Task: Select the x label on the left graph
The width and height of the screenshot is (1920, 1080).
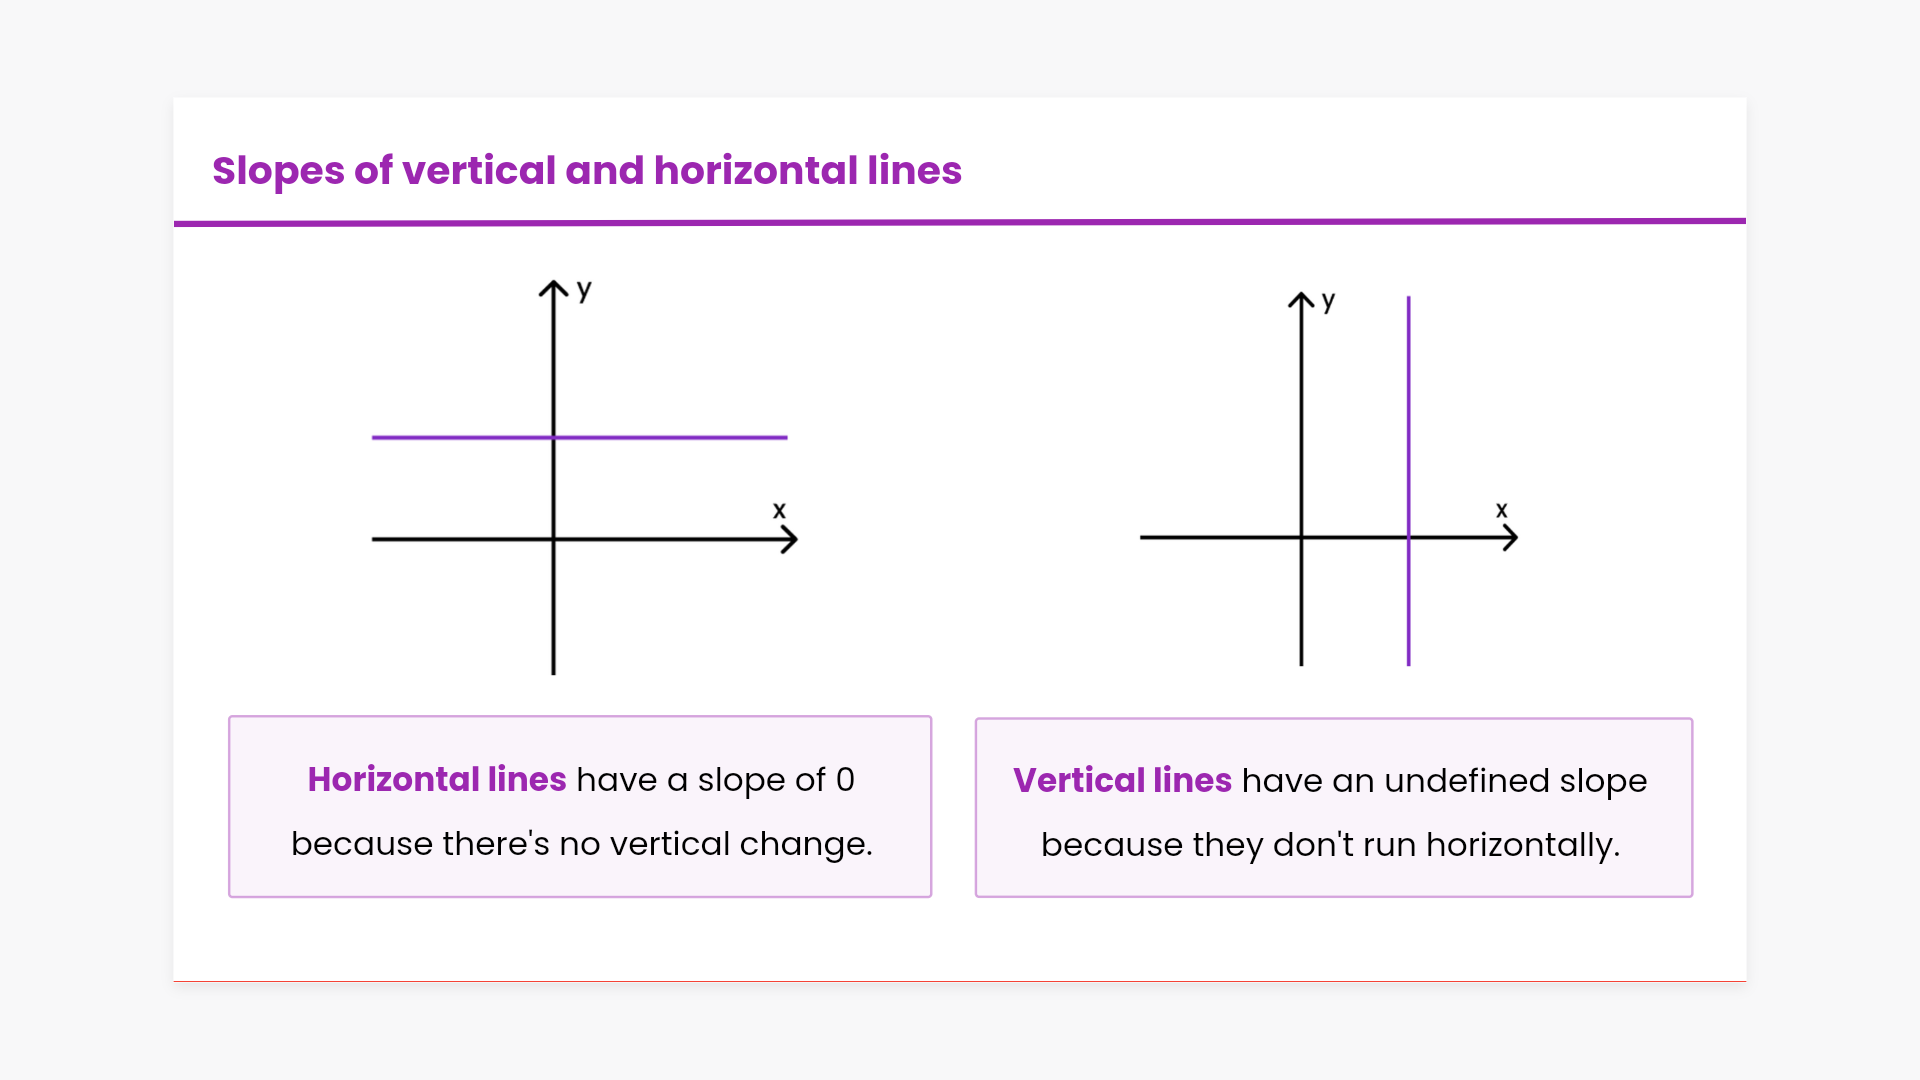Action: pos(779,511)
